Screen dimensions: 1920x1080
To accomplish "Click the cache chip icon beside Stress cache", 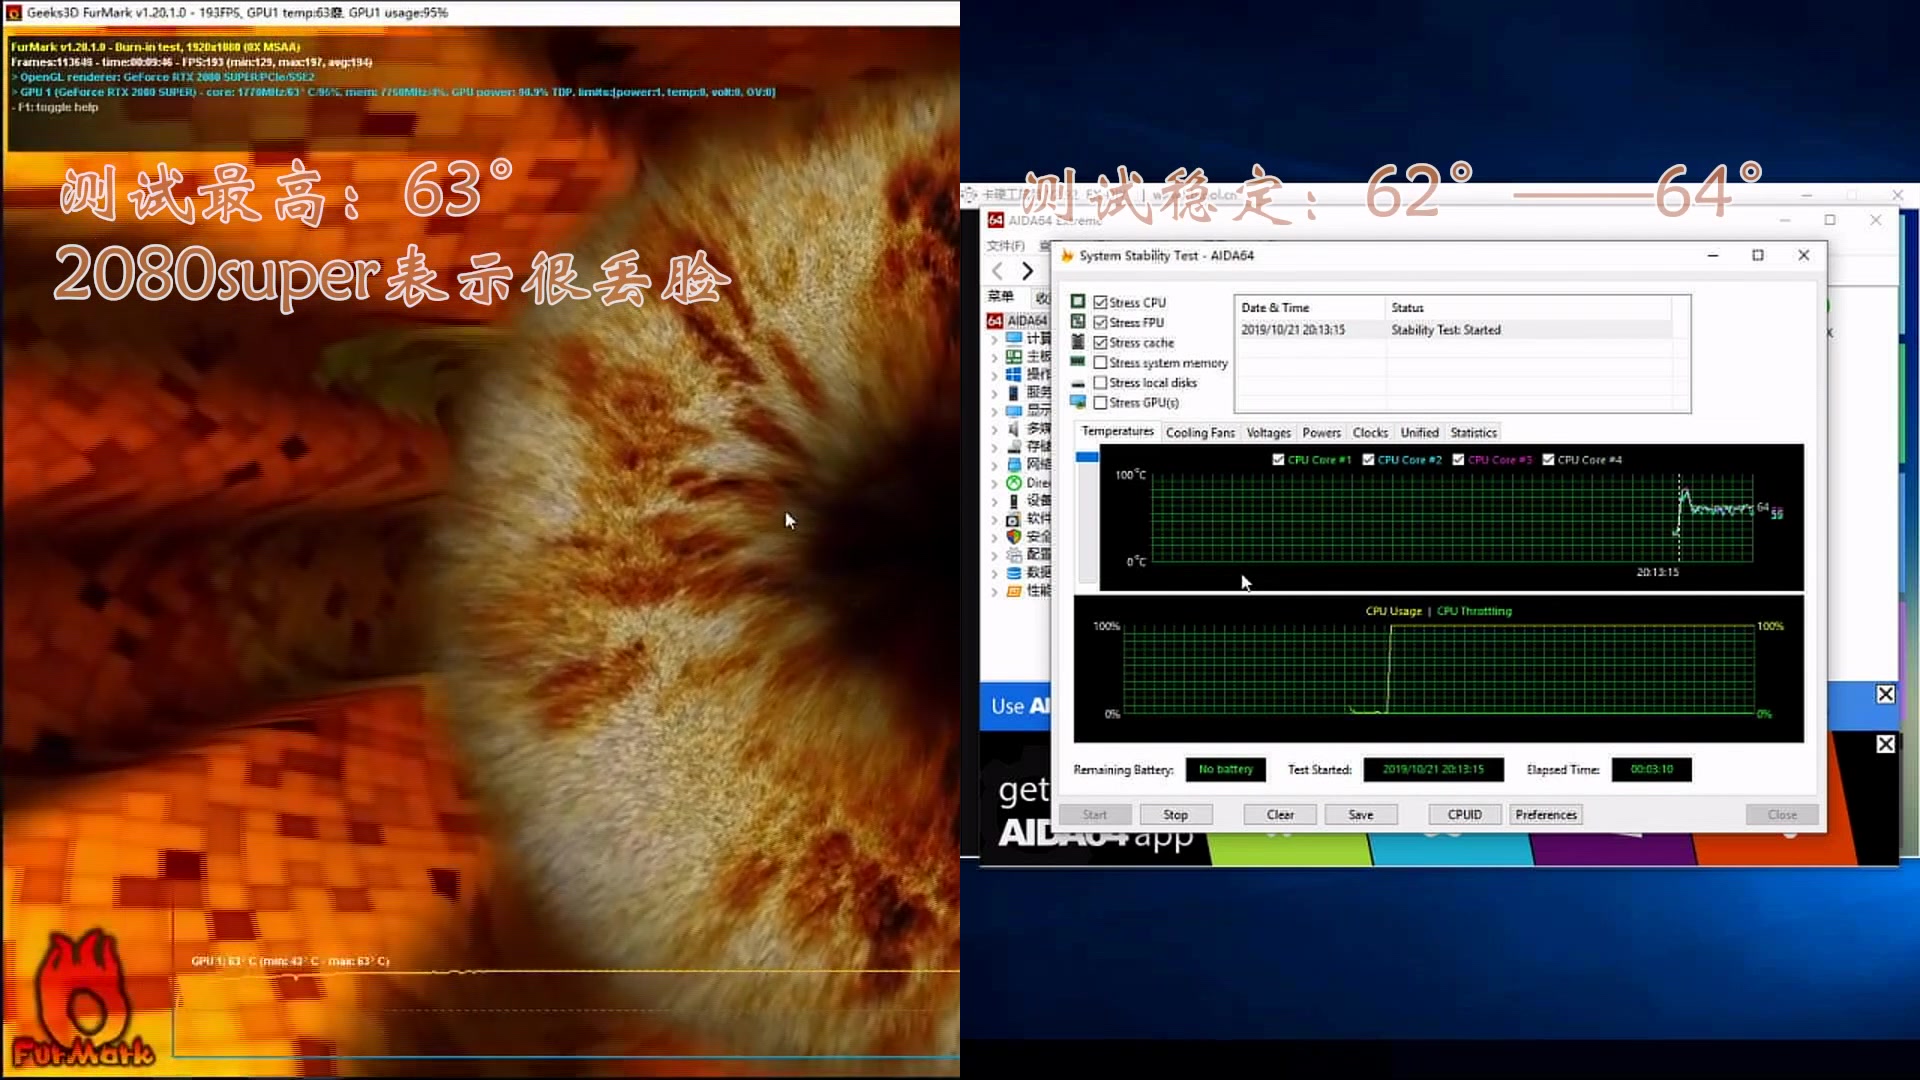I will [x=1078, y=341].
